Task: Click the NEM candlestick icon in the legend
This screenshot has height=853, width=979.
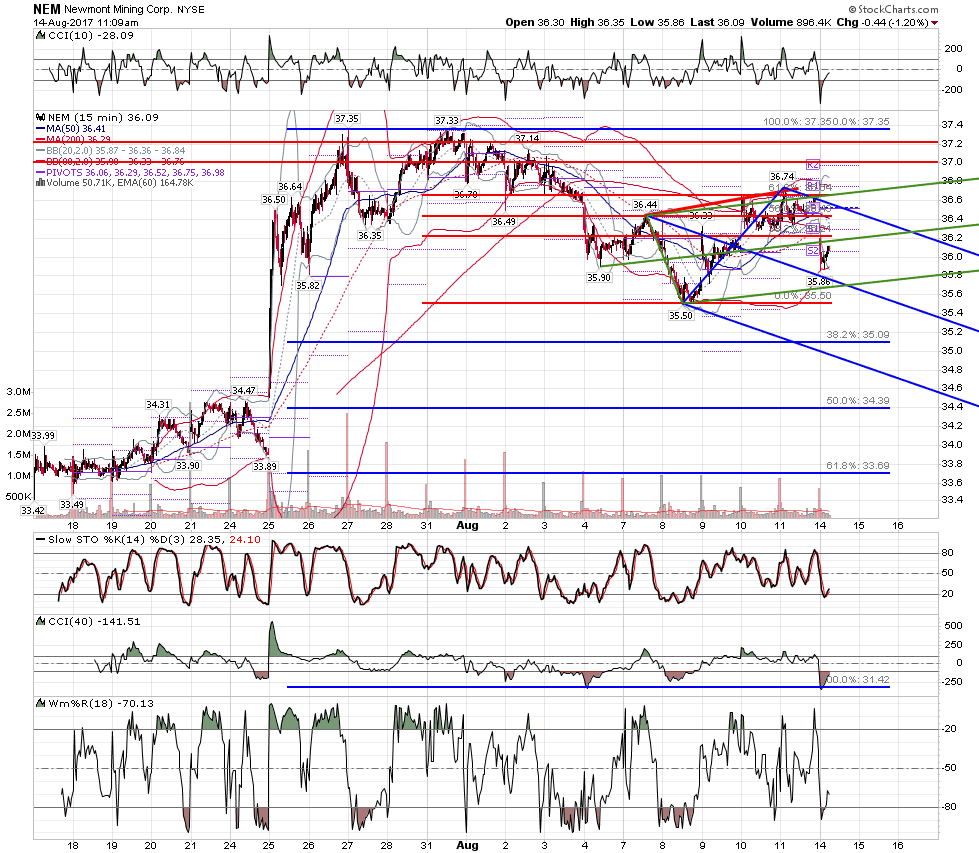Action: click(41, 117)
